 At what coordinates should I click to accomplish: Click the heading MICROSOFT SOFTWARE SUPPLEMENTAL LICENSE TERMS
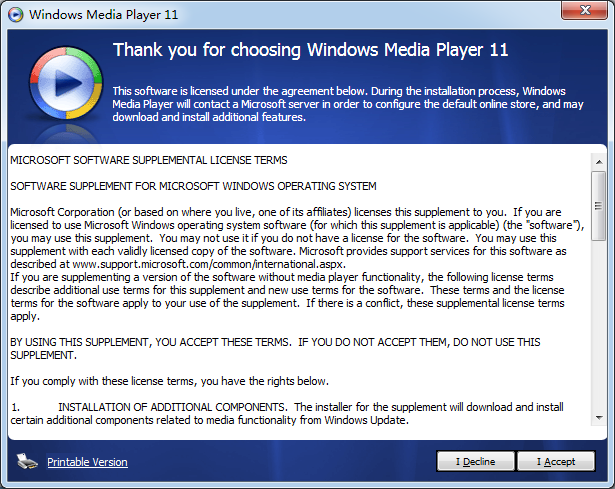(149, 160)
